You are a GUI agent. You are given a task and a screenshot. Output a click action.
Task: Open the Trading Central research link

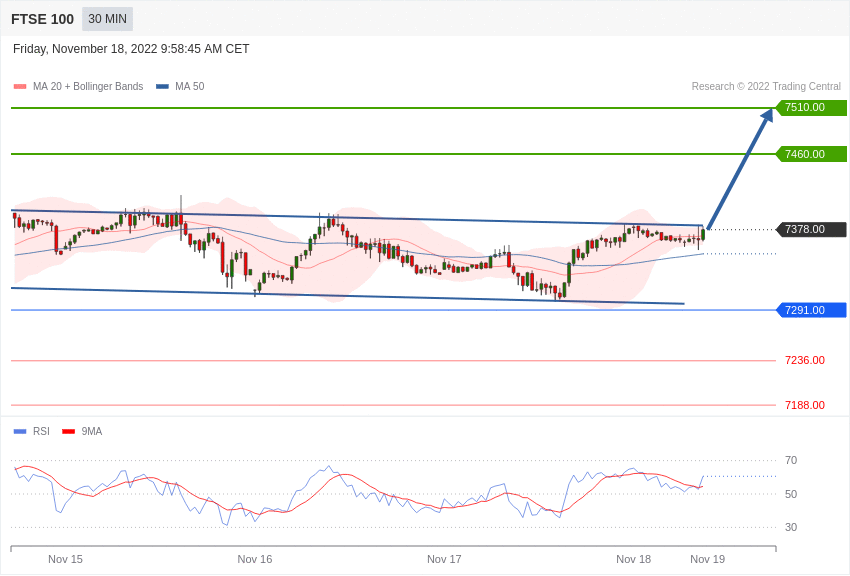coord(765,86)
